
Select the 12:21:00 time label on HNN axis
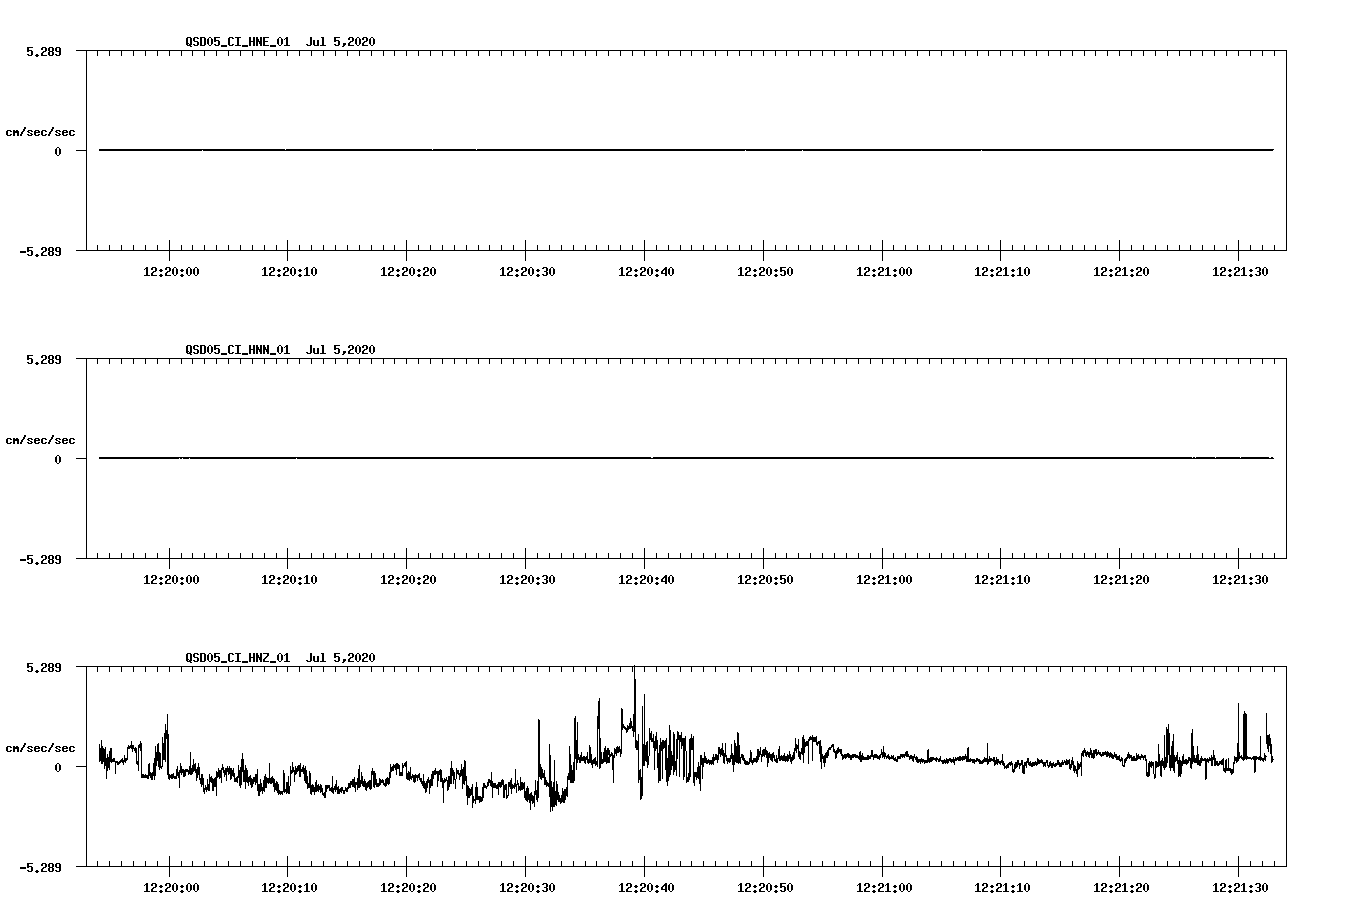click(883, 579)
